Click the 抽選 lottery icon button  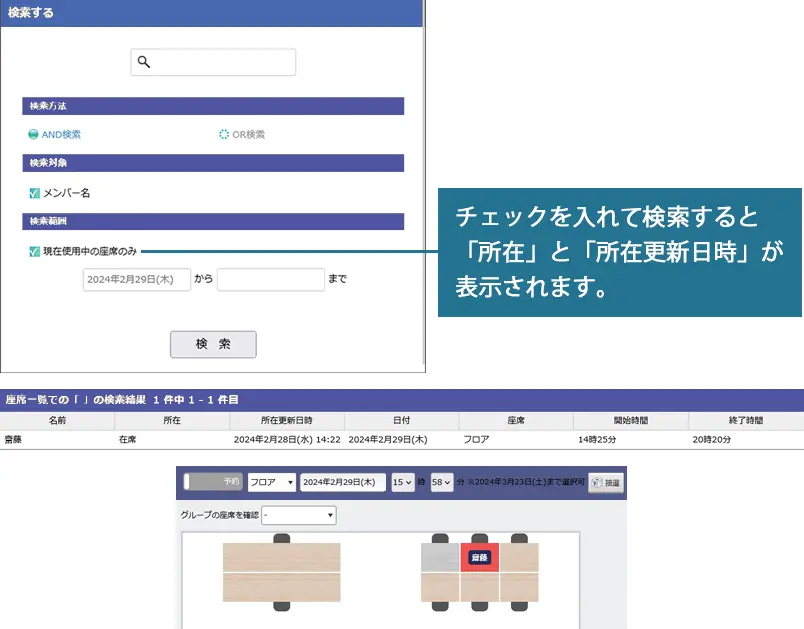tap(606, 482)
